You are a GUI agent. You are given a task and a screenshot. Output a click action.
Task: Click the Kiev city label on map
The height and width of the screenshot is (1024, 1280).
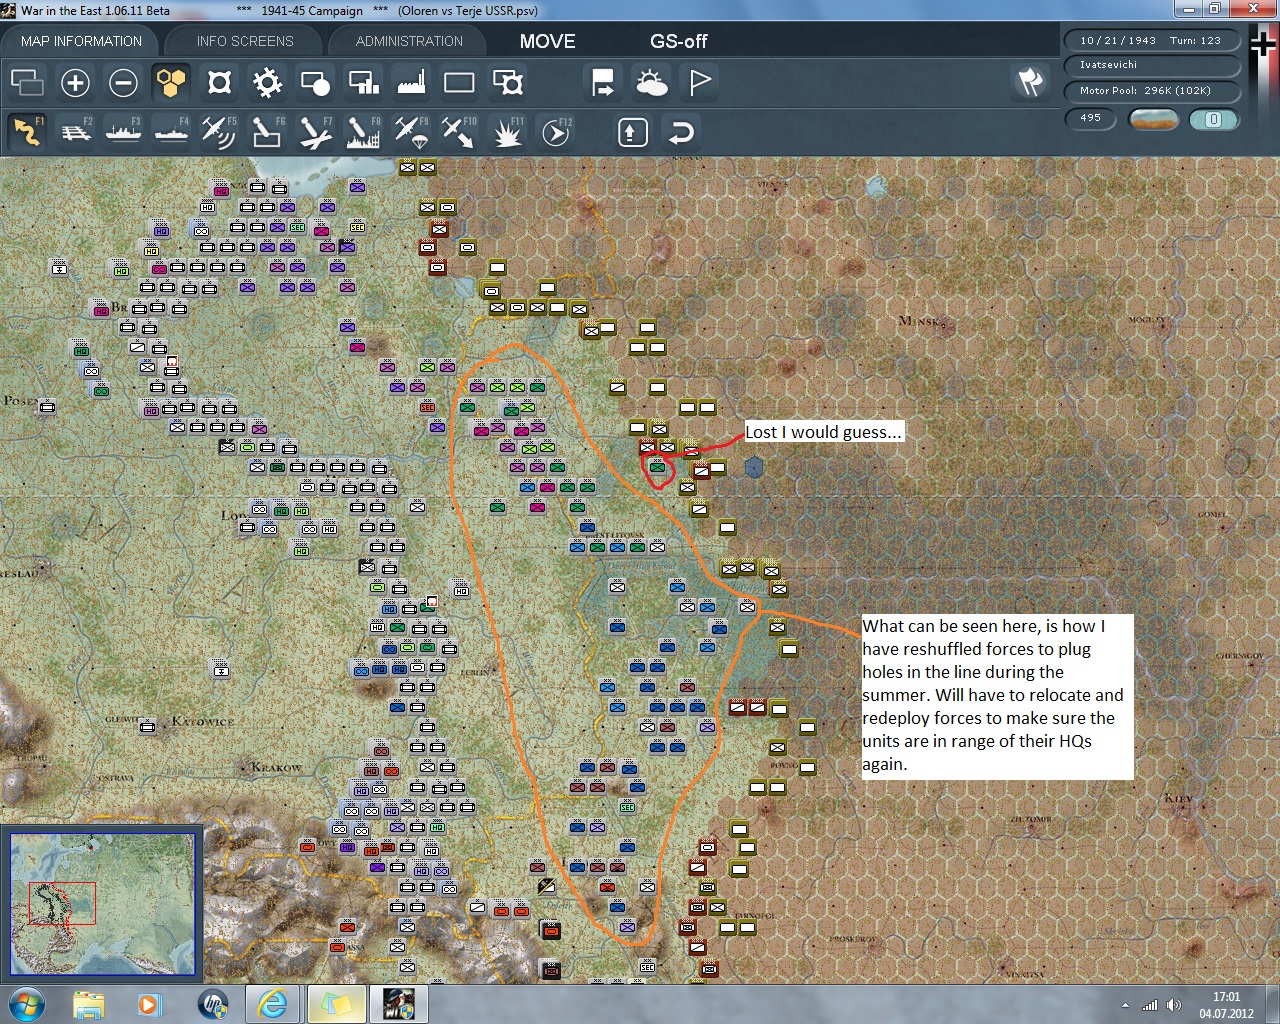1177,799
